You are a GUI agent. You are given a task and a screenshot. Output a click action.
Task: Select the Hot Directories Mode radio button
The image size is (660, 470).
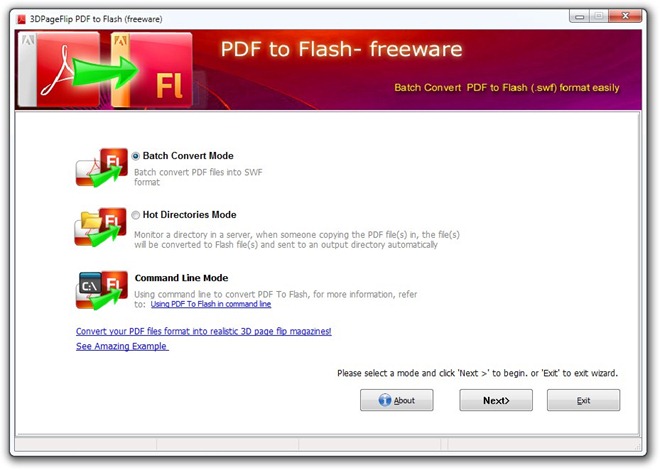pos(136,215)
